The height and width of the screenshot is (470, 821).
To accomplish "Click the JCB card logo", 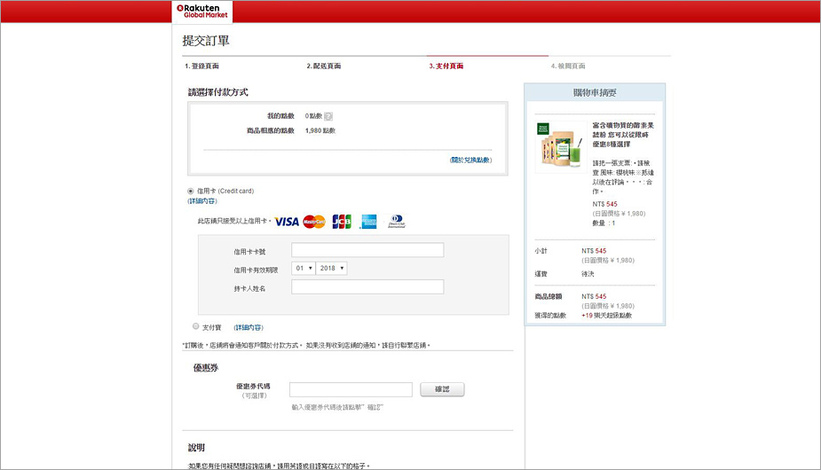I will (x=342, y=221).
